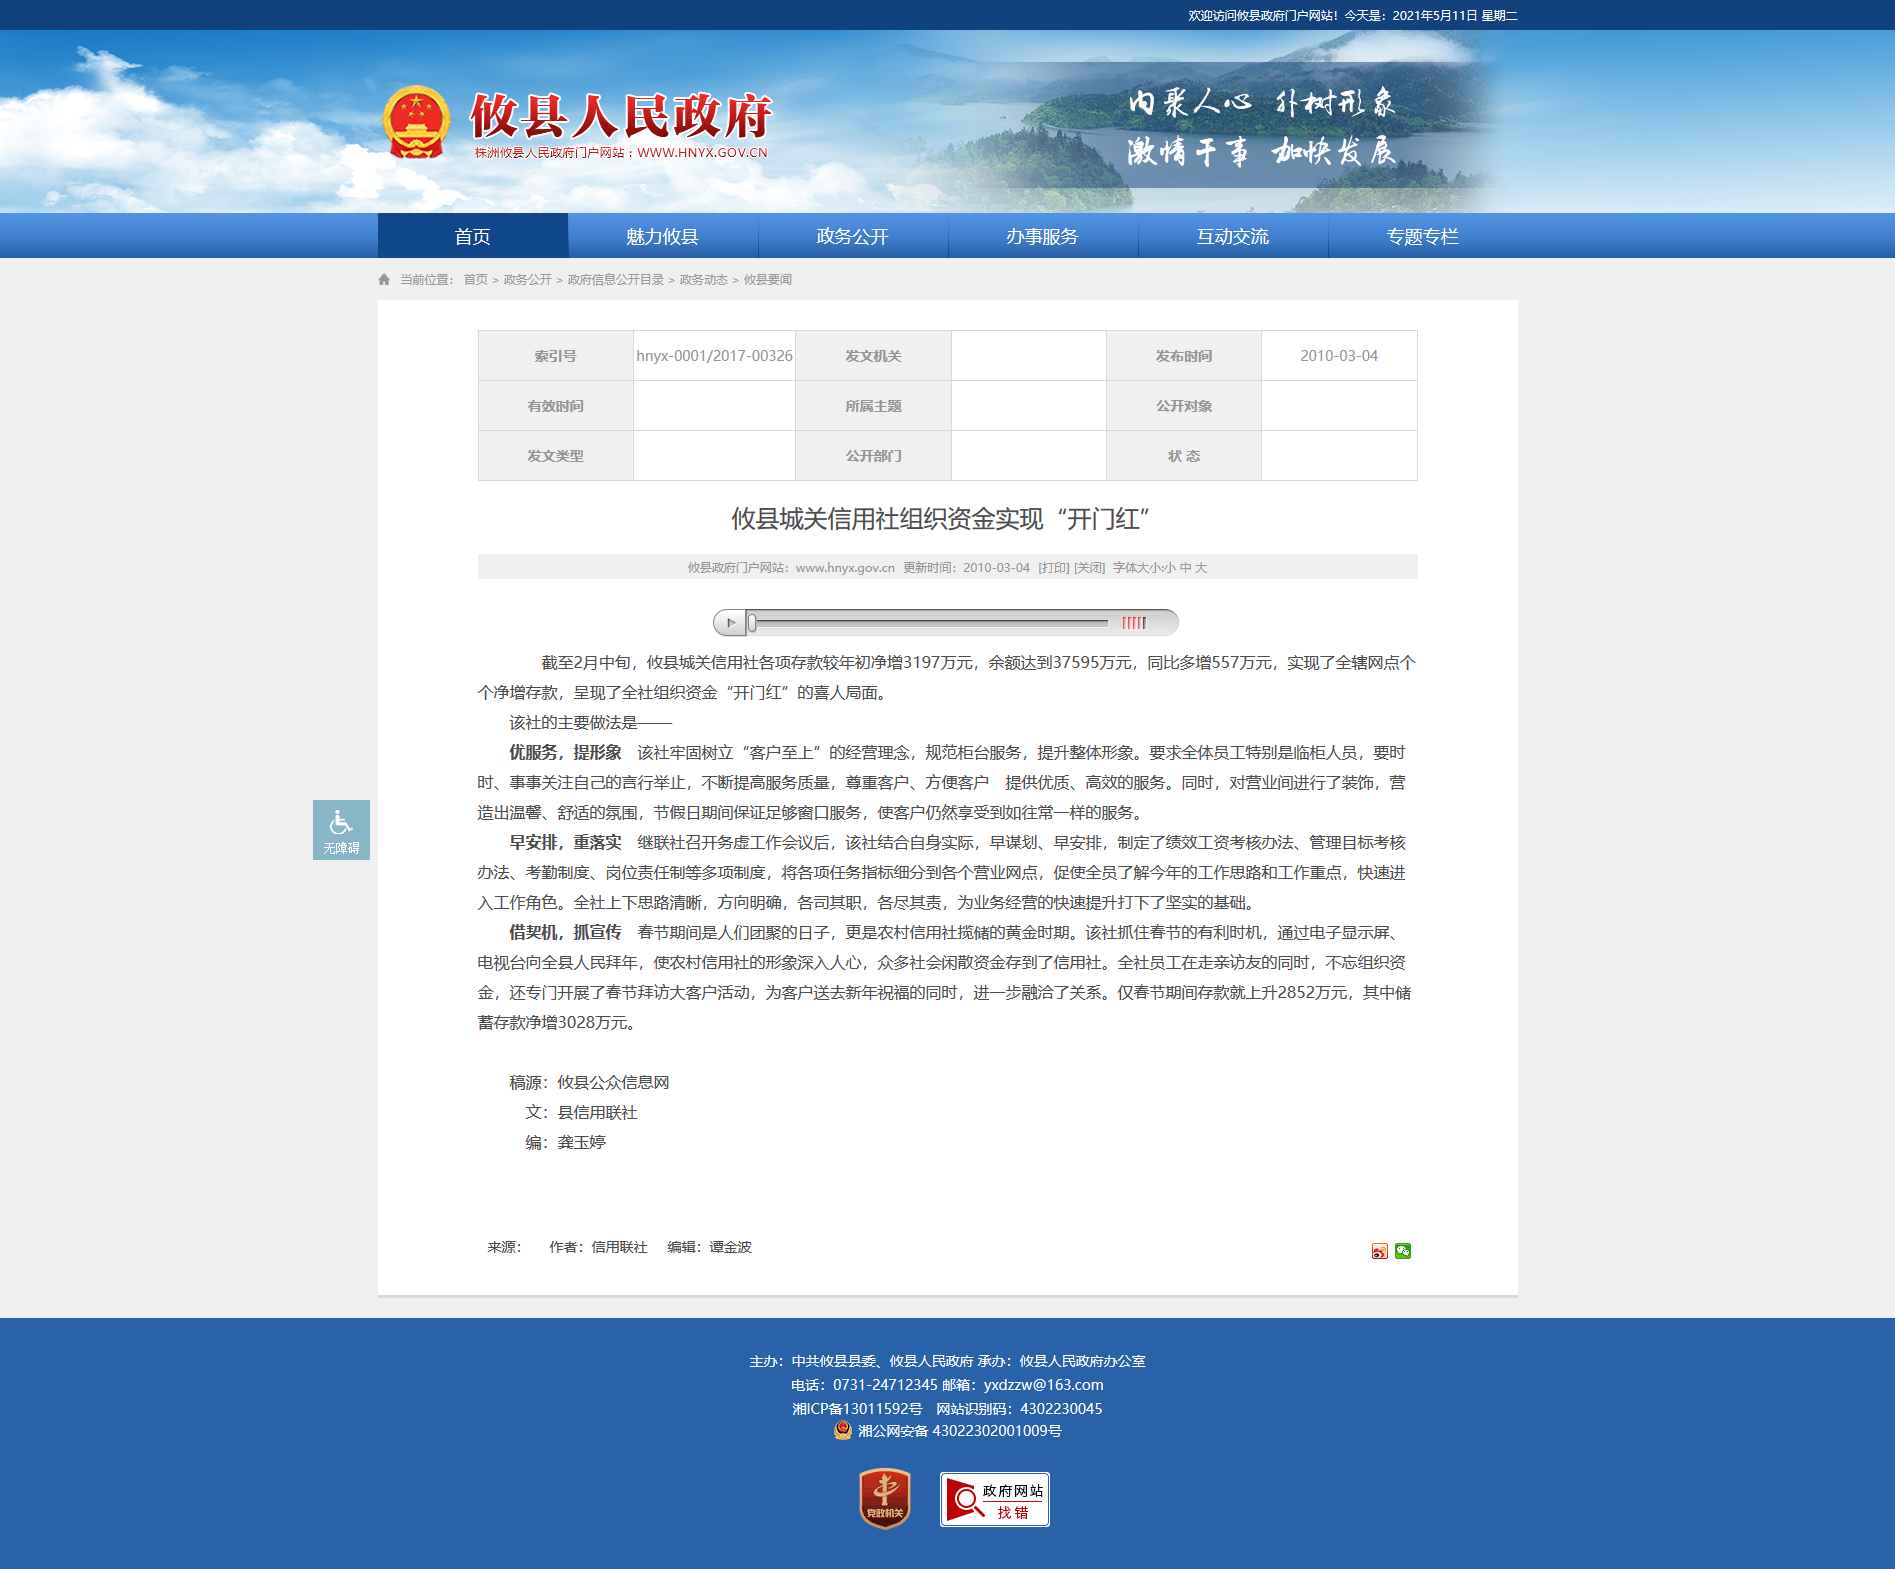Click the [关闭] close page link

tap(1089, 568)
